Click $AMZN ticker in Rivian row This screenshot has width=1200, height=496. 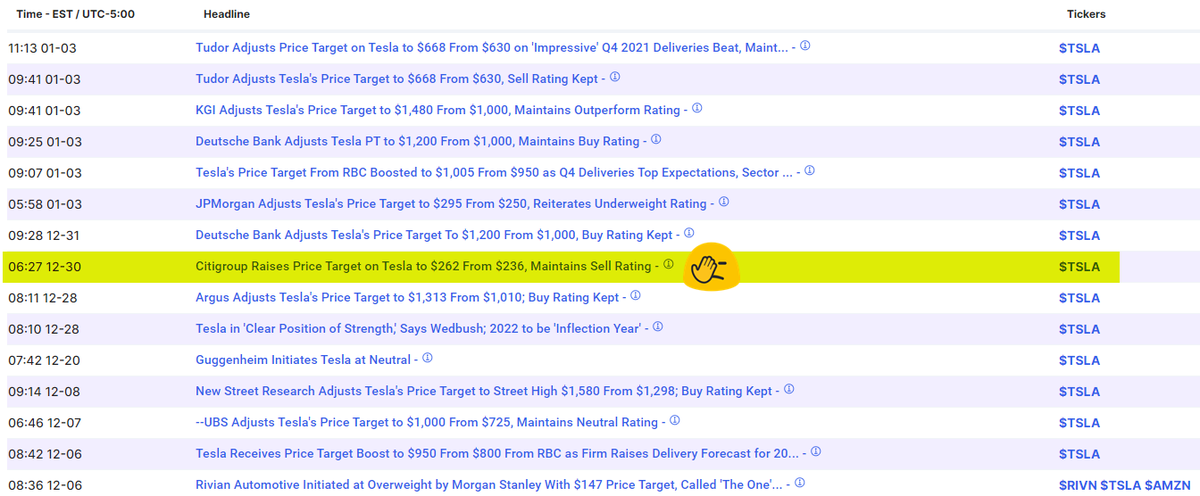click(1167, 485)
